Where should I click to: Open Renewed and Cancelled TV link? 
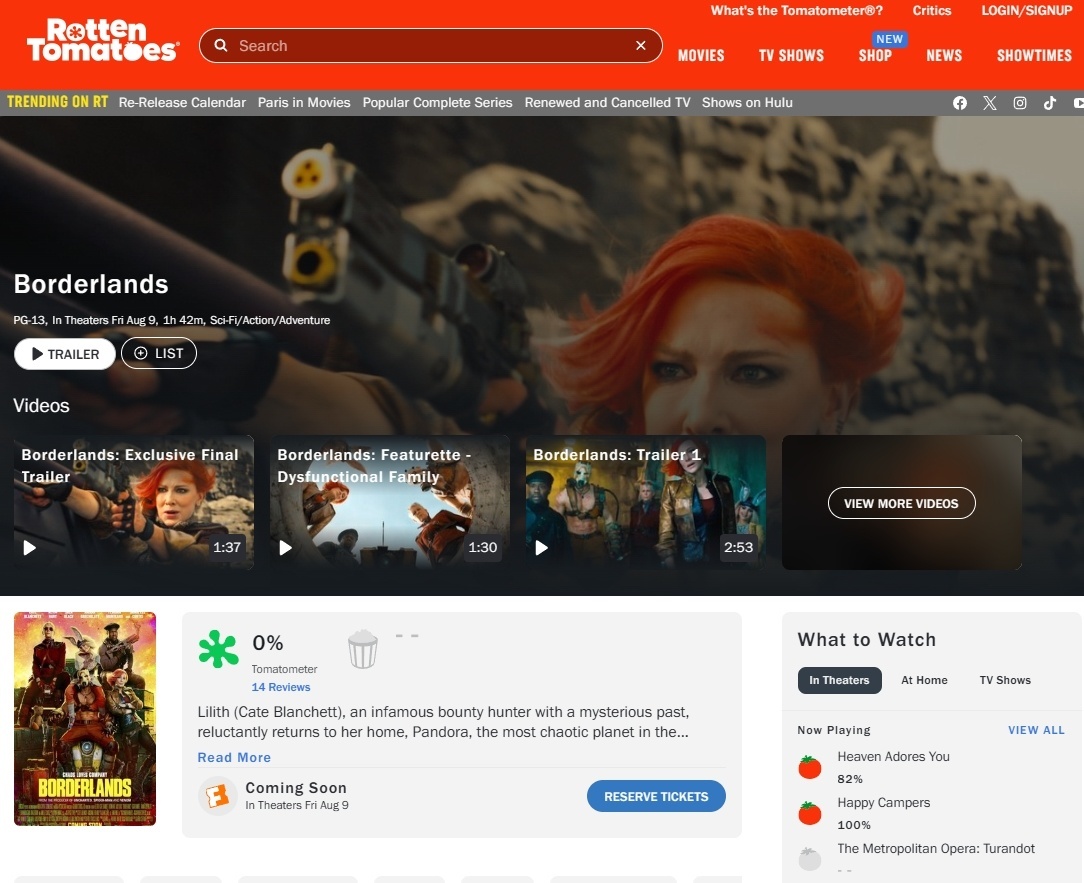click(607, 102)
